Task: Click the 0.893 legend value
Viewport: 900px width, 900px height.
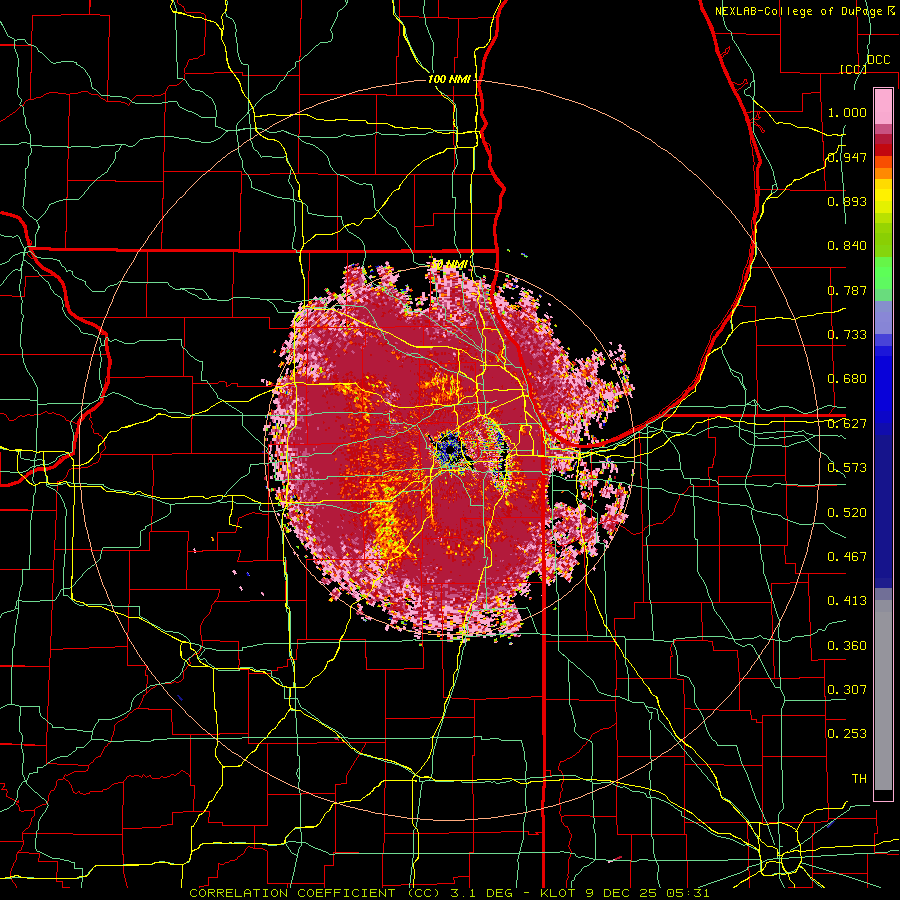Action: (x=847, y=201)
